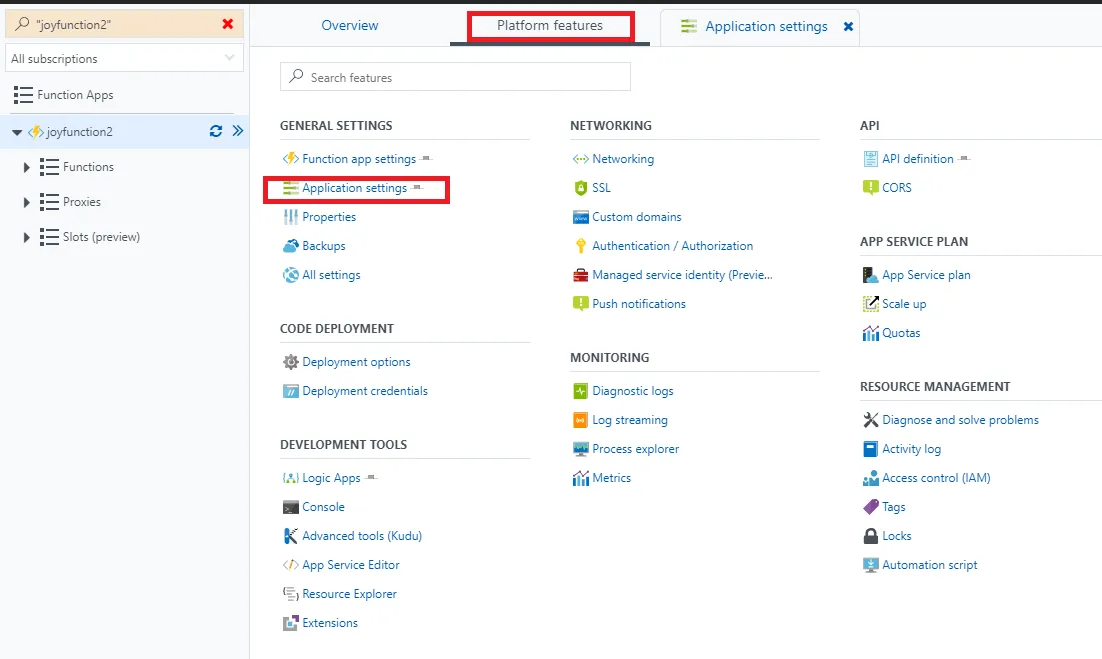Open Access control (IAM) link
The image size is (1102, 659).
(x=936, y=478)
